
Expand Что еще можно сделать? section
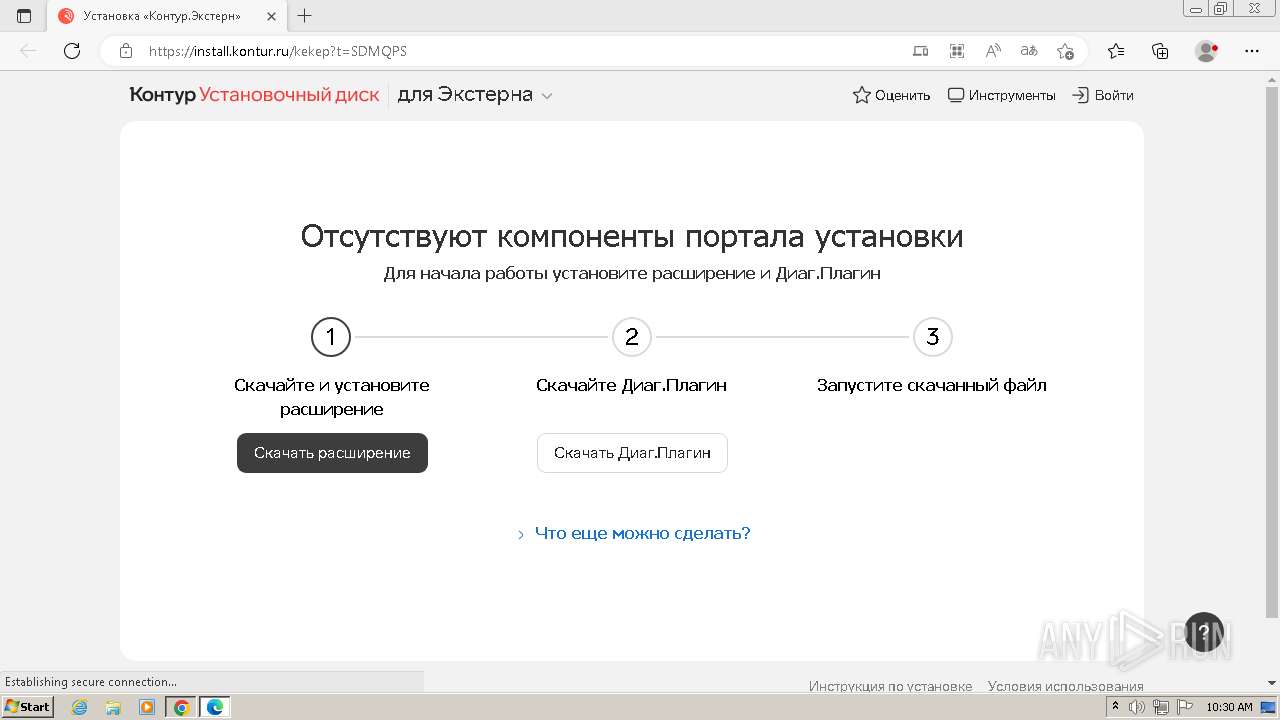[634, 533]
